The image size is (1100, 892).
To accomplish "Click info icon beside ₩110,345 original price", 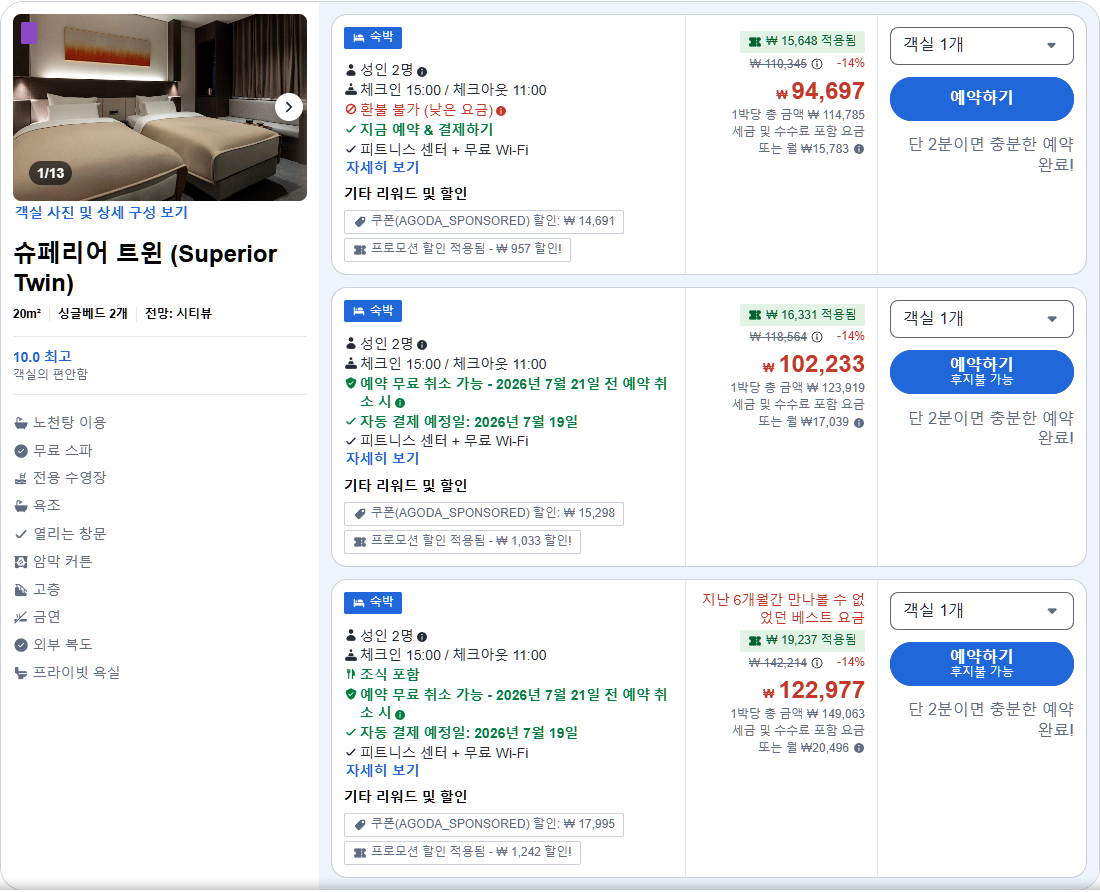I will tap(817, 64).
